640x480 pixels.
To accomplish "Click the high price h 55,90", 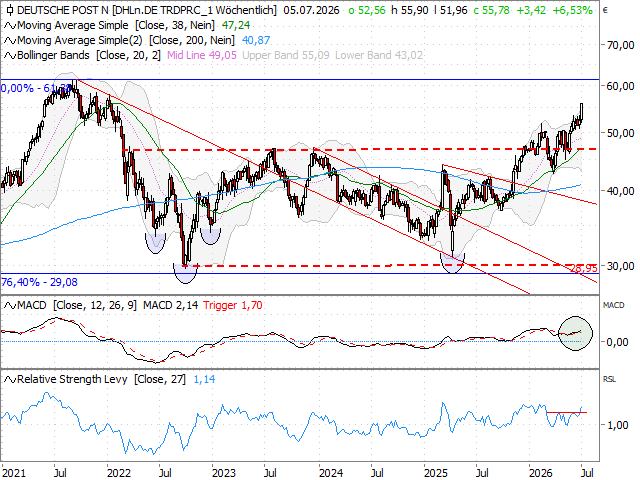I will click(x=410, y=10).
